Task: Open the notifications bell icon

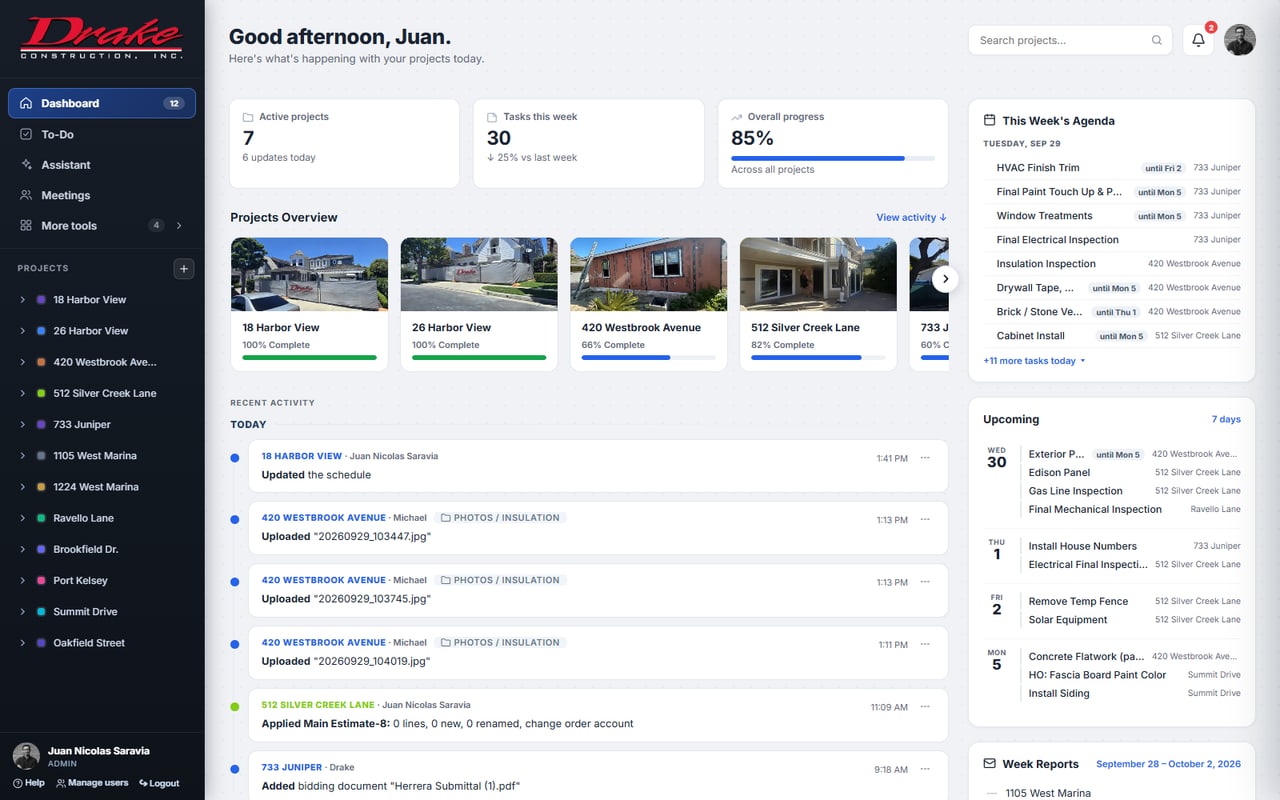Action: (x=1198, y=40)
